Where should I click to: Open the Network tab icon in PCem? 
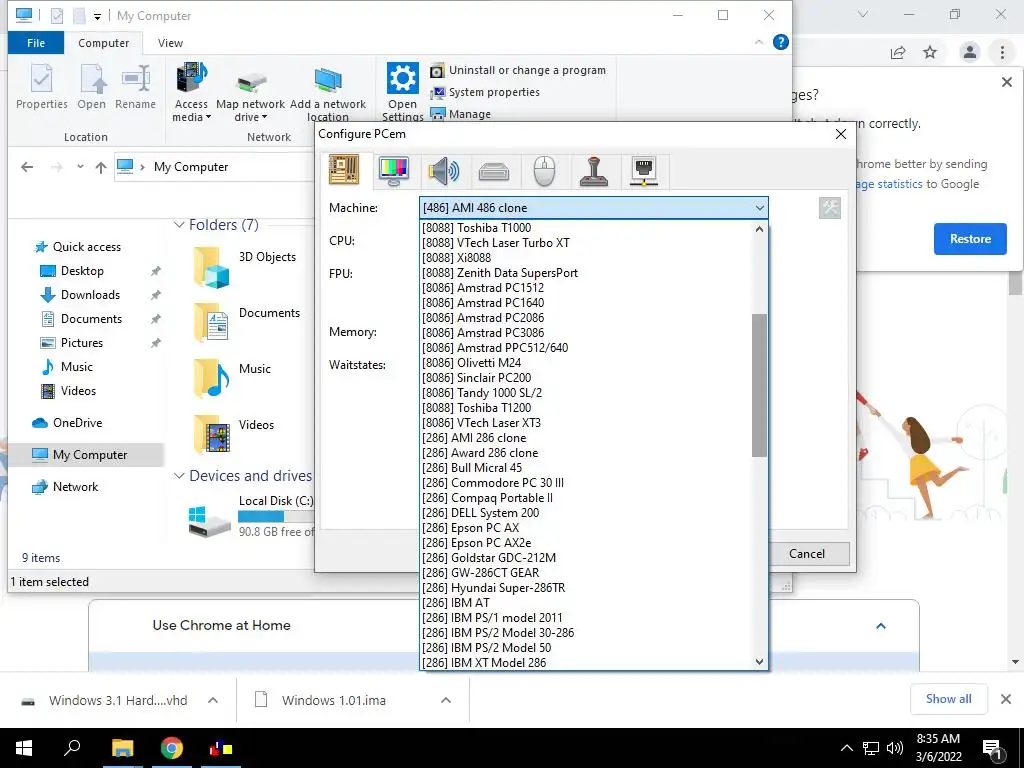coord(644,171)
